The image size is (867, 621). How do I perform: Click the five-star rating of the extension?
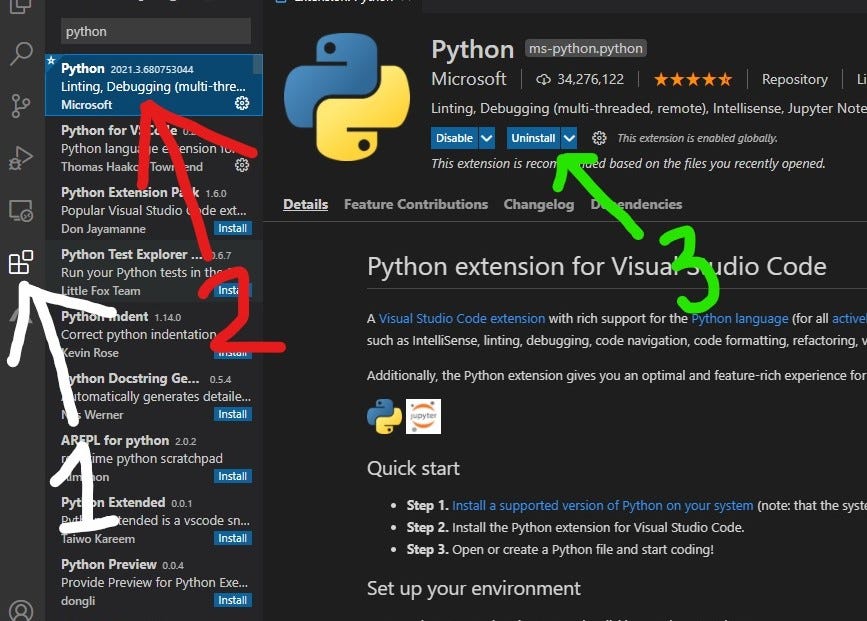[x=693, y=79]
